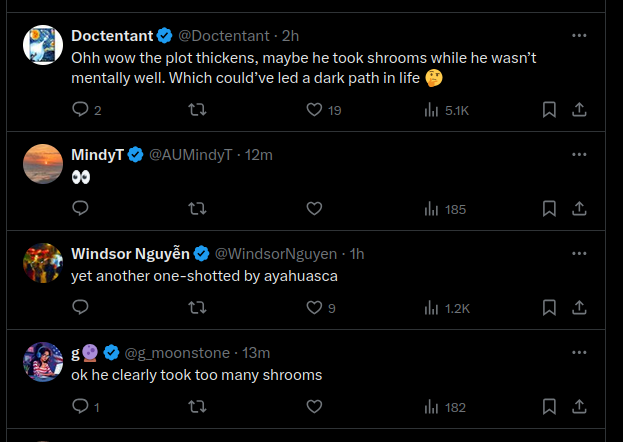Open @AUMindyT handle link
Viewport: 623px width, 442px height.
point(190,155)
